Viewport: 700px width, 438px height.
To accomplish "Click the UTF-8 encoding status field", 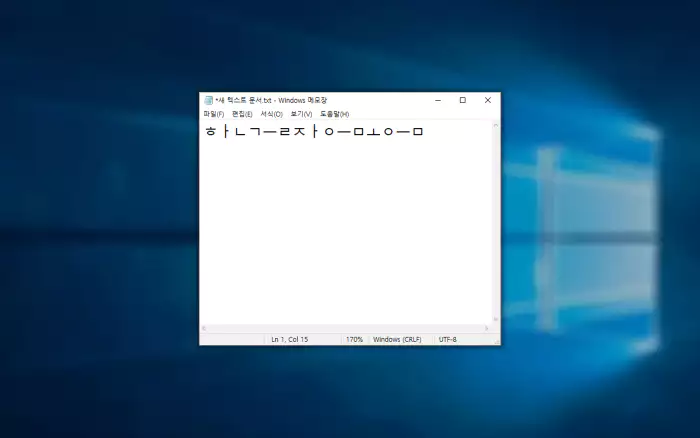I will [448, 340].
